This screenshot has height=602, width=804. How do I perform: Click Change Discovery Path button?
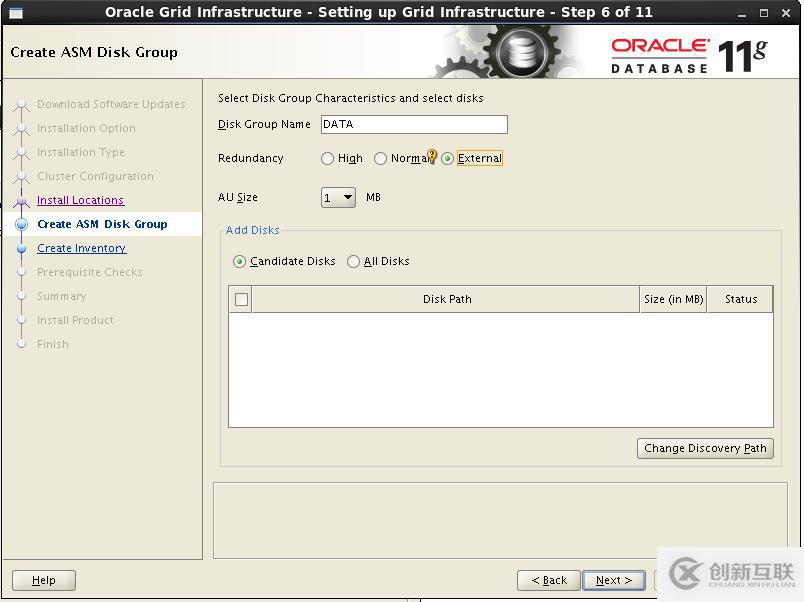click(x=705, y=448)
